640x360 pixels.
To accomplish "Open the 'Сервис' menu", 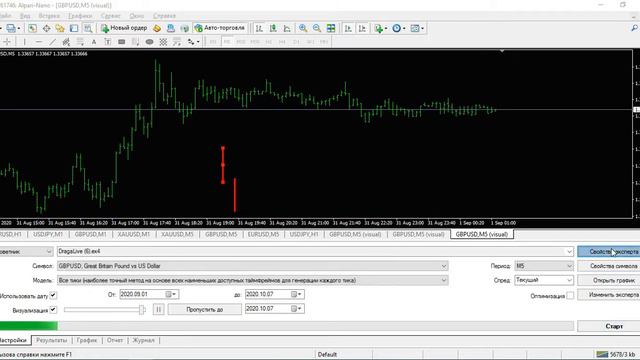I will 111,16.
